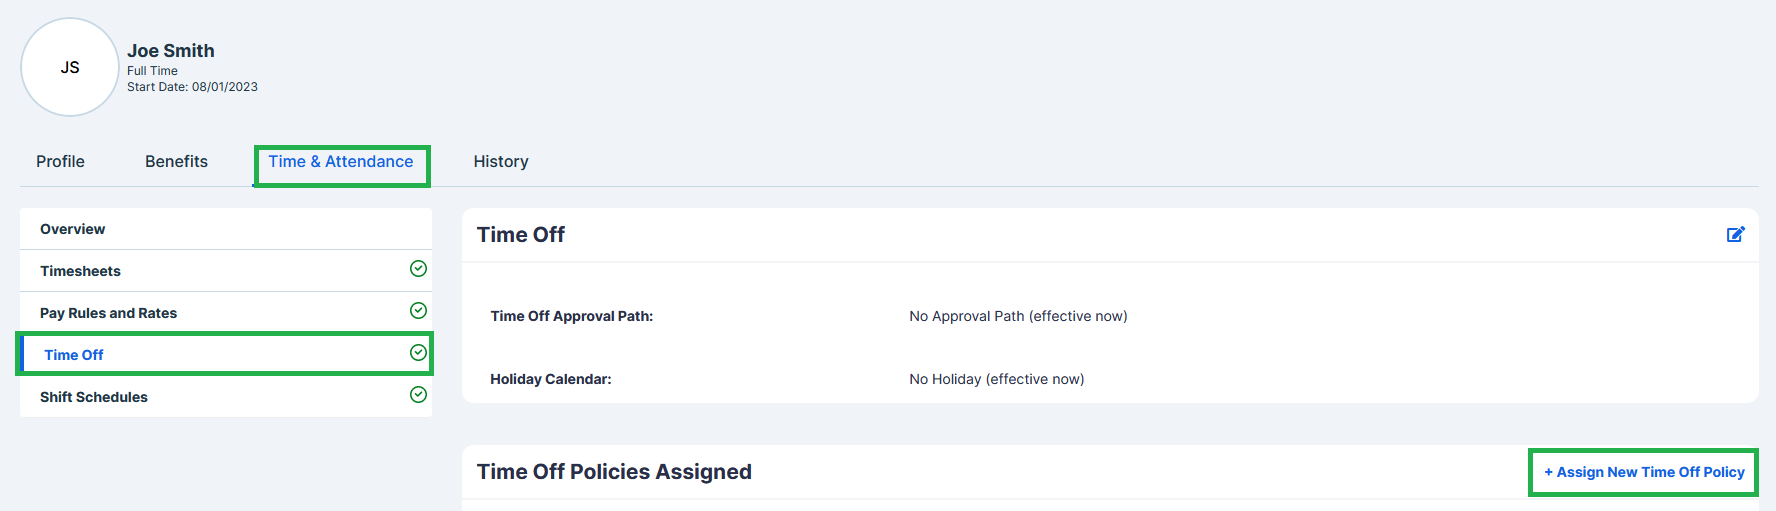The image size is (1776, 511).
Task: Open the History tab
Action: [501, 161]
